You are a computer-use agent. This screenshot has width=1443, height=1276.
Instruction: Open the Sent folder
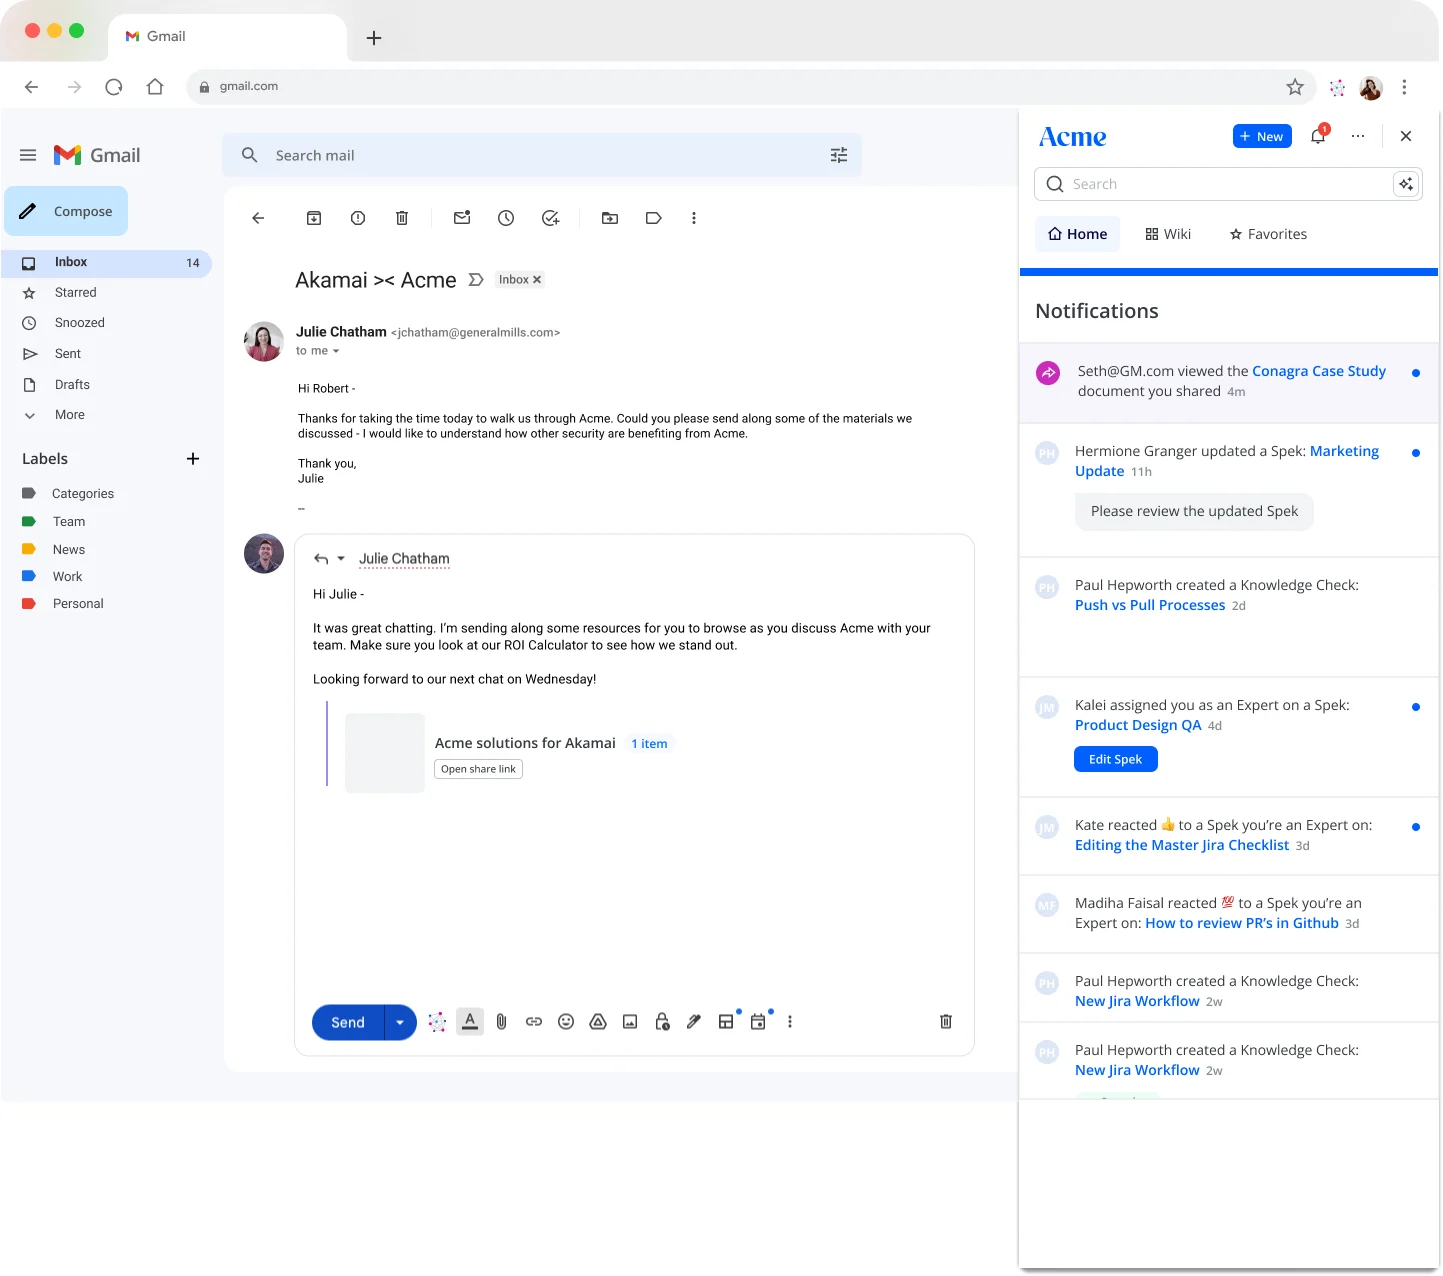pyautogui.click(x=67, y=354)
